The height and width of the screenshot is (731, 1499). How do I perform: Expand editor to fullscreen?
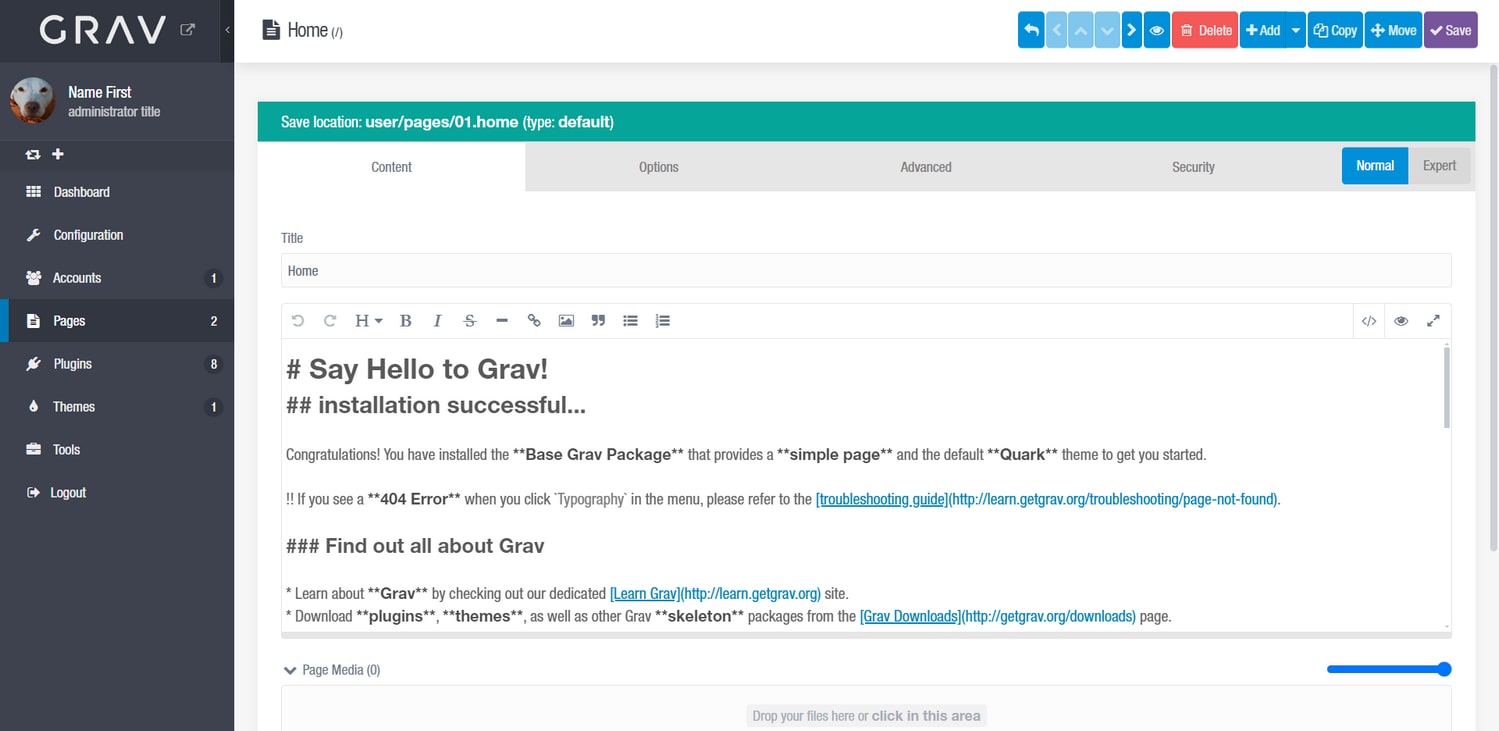(1433, 321)
